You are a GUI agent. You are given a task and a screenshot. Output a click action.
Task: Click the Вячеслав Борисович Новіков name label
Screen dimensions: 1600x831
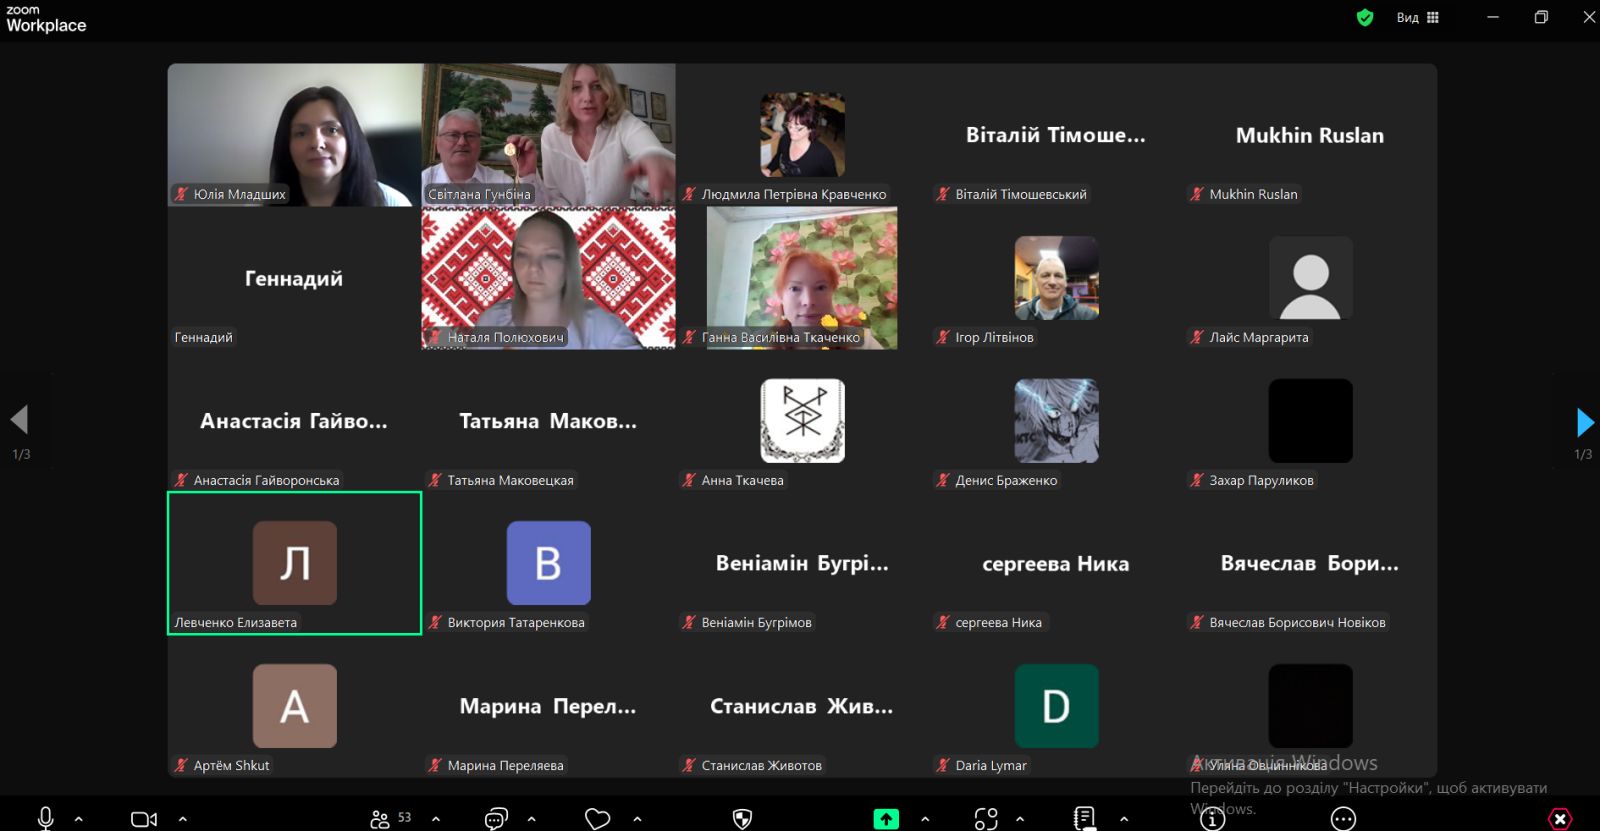click(1297, 622)
